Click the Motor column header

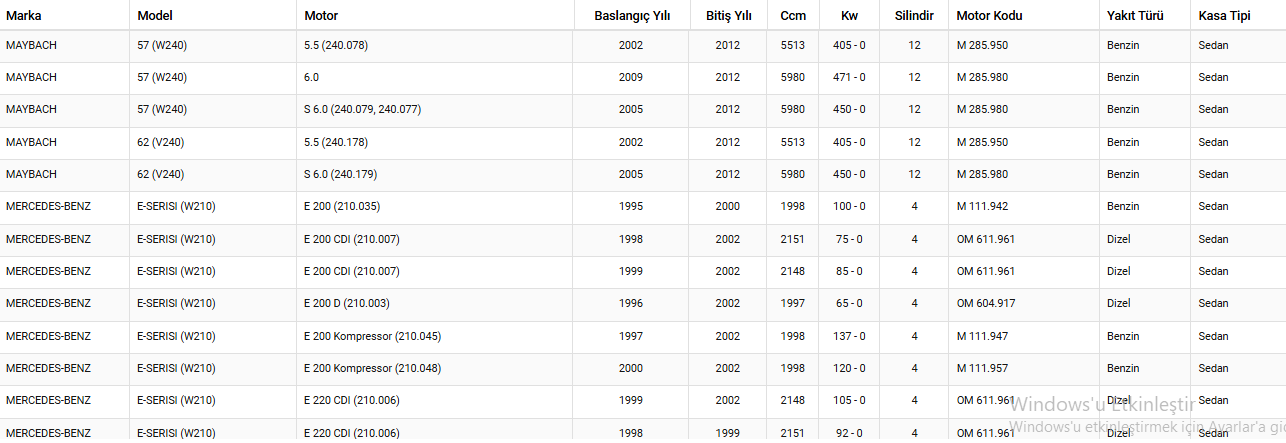coord(321,16)
